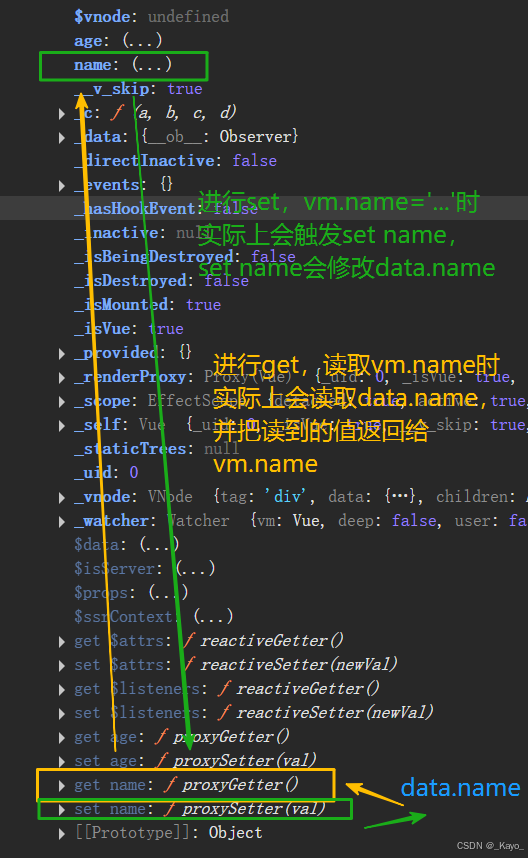Expand the _c function entry
Viewport: 528px width, 858px height.
(62, 114)
